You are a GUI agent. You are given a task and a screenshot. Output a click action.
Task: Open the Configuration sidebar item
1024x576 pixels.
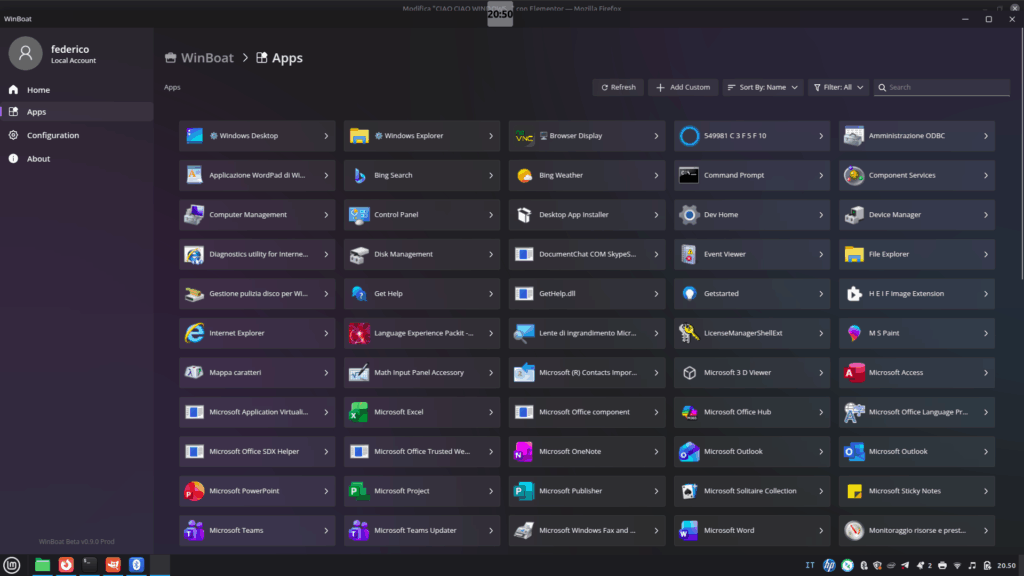(52, 135)
